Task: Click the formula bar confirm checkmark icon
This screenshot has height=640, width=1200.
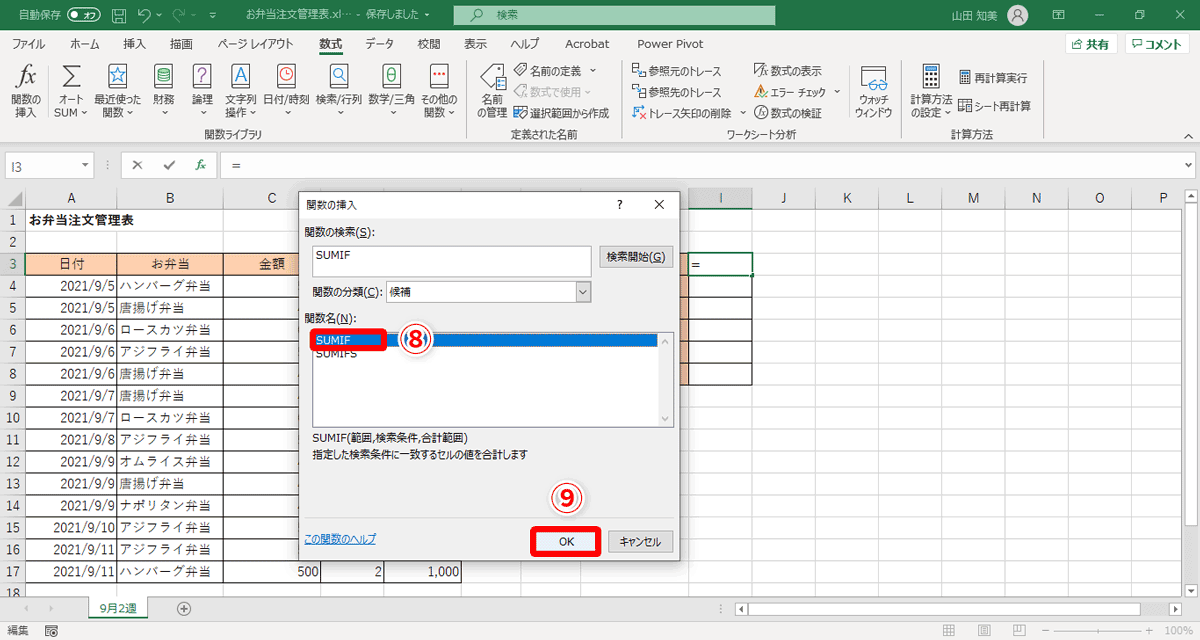Action: (x=169, y=165)
